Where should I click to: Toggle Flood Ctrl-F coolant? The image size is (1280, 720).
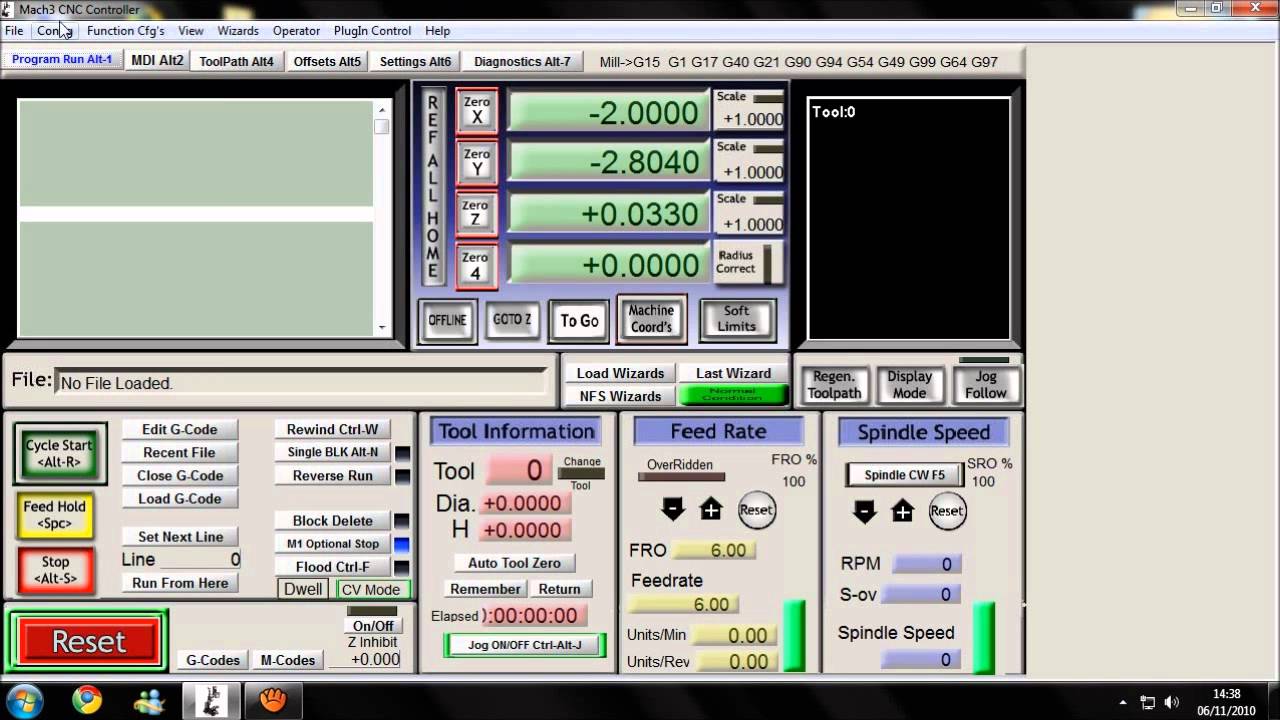coord(333,567)
